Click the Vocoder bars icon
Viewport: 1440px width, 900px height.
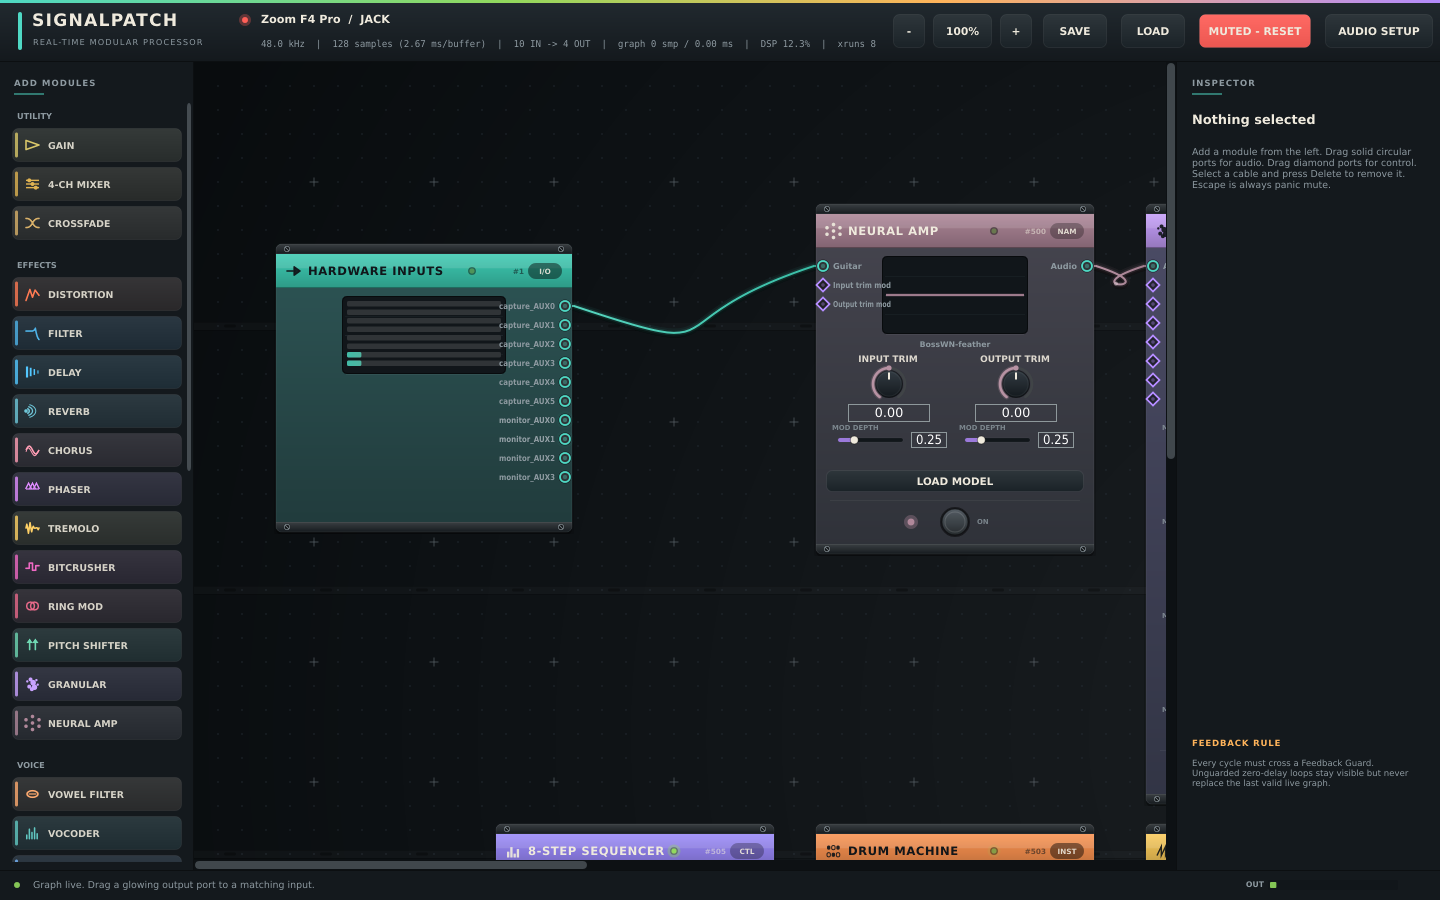pyautogui.click(x=32, y=833)
